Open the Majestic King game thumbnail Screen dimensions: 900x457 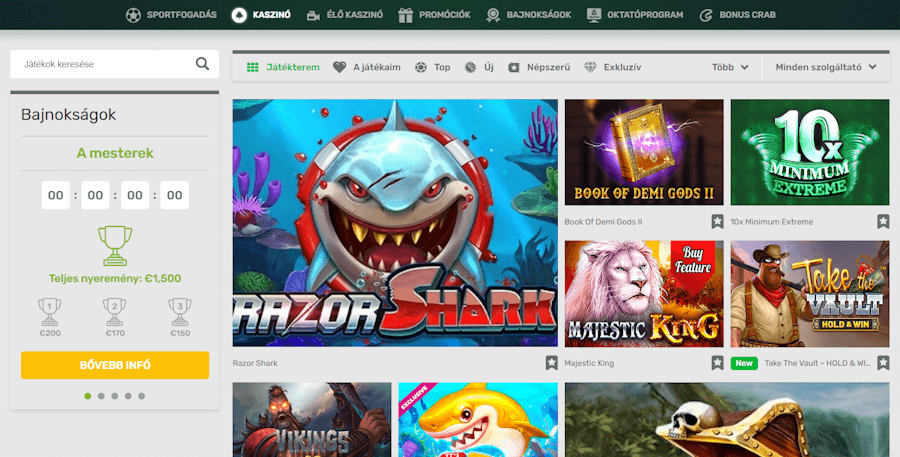643,293
